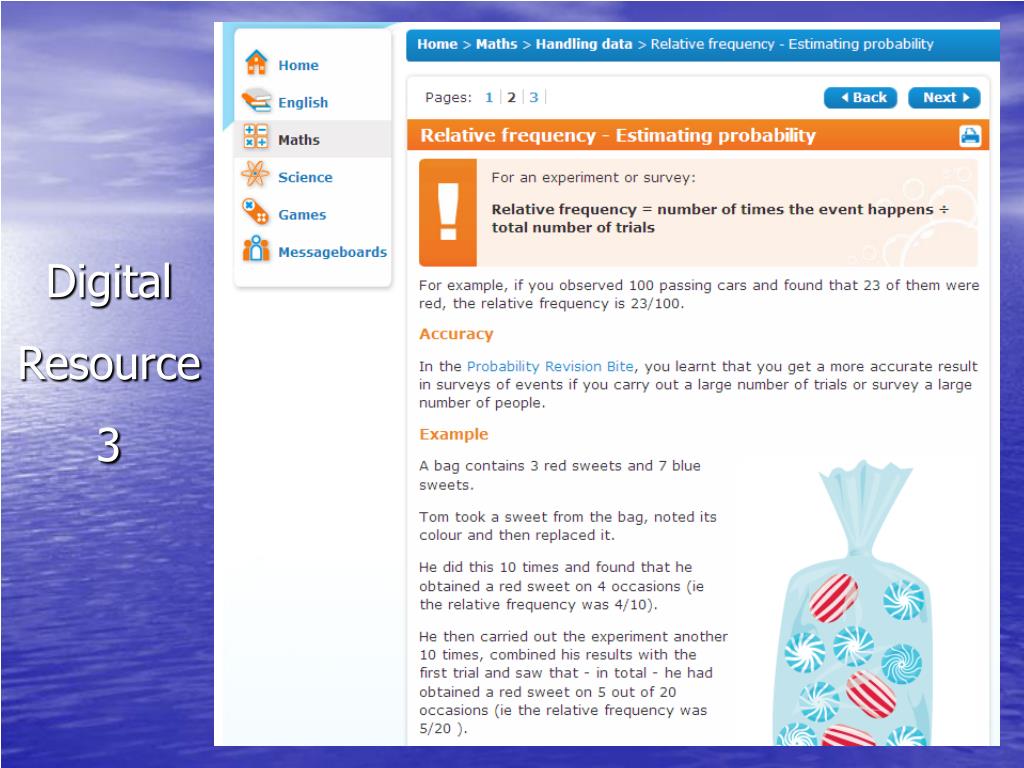1024x768 pixels.
Task: Open the English sidebar link
Action: point(303,103)
